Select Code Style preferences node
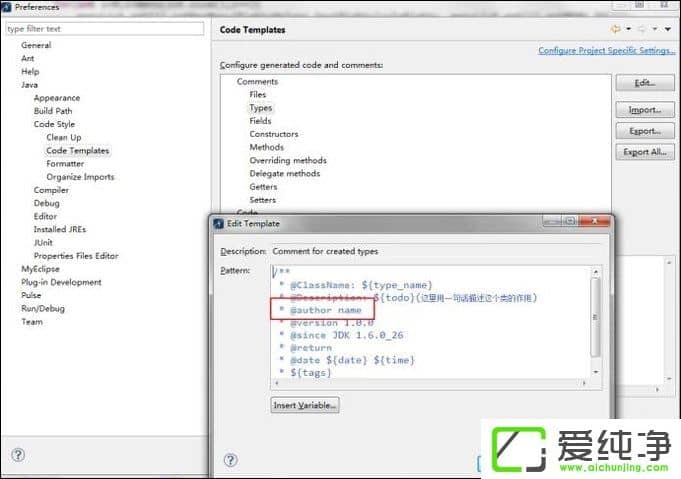 point(54,124)
